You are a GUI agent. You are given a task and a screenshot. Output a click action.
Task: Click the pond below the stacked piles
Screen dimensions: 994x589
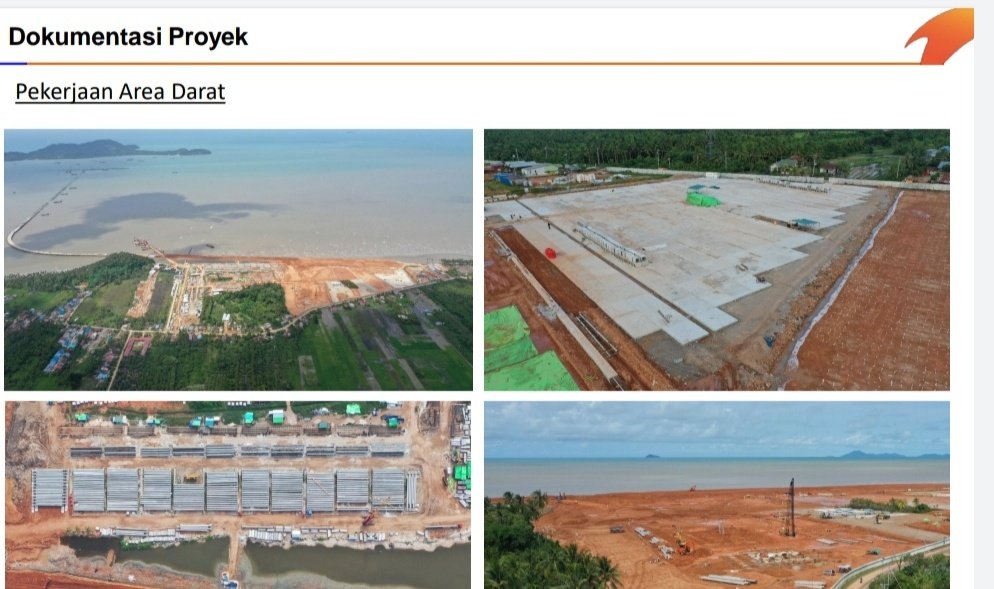[266, 559]
